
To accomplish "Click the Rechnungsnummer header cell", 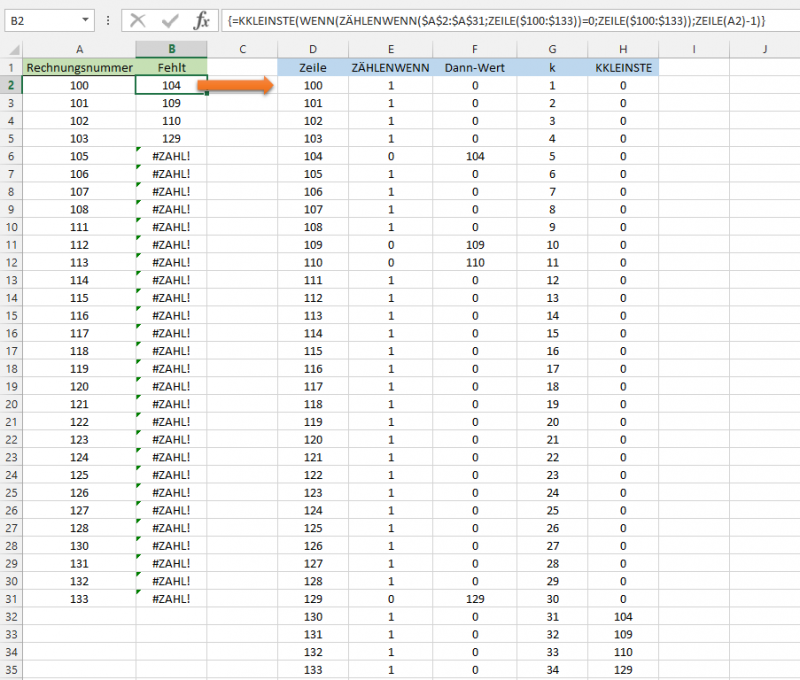I will pyautogui.click(x=79, y=67).
